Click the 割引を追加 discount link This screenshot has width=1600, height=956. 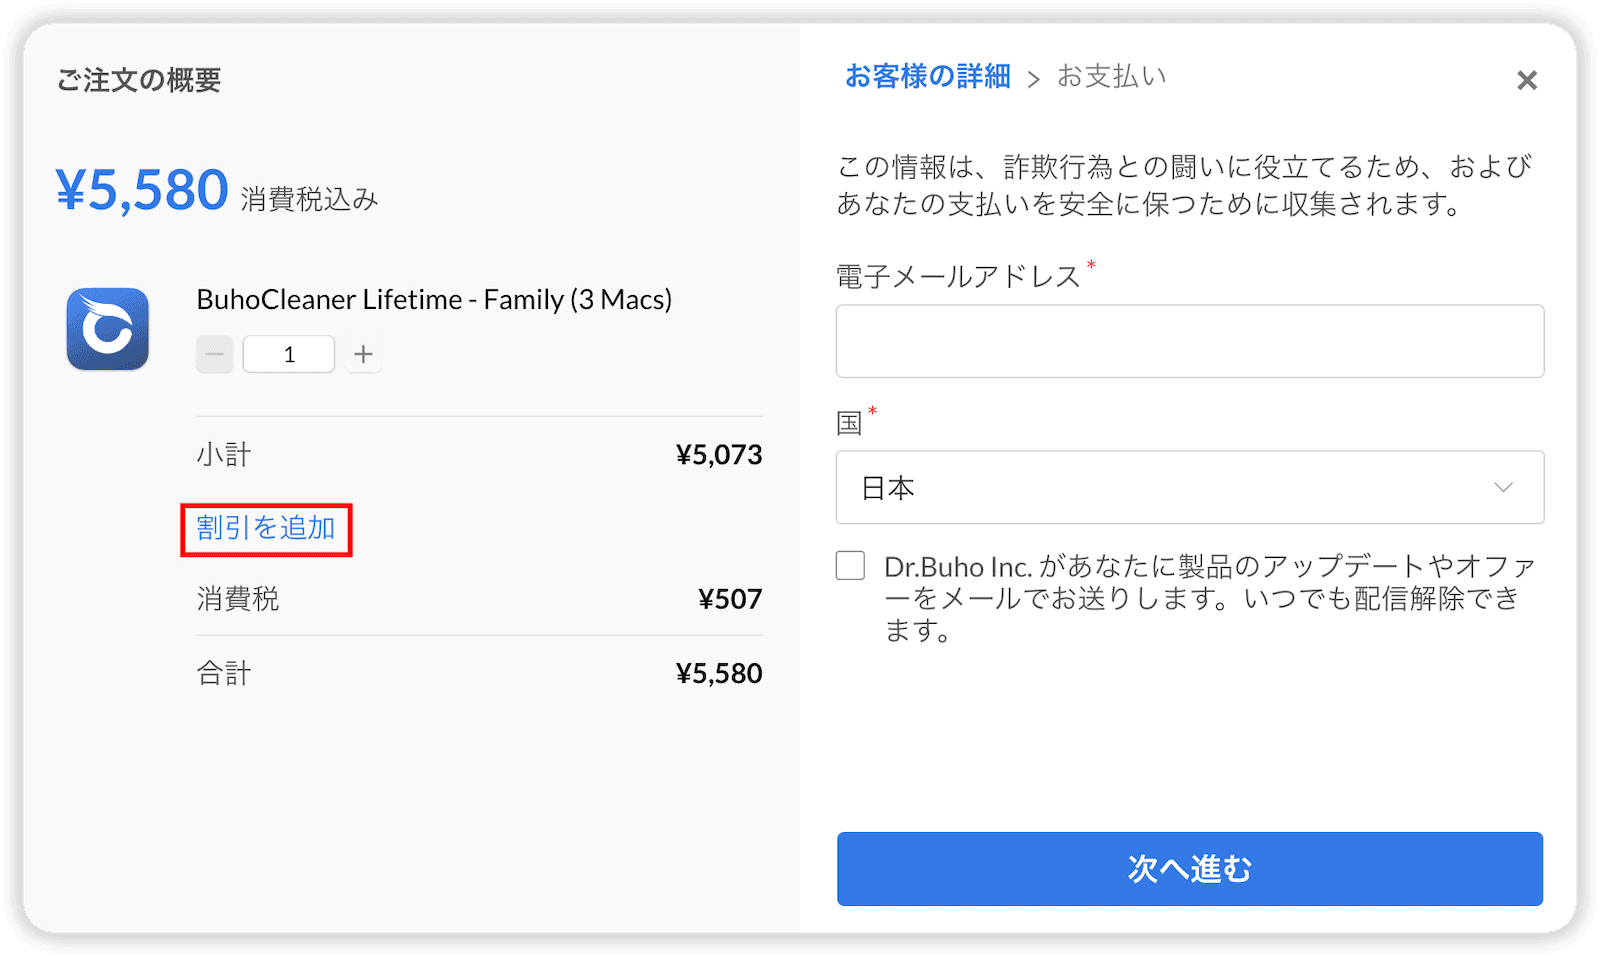pos(266,528)
